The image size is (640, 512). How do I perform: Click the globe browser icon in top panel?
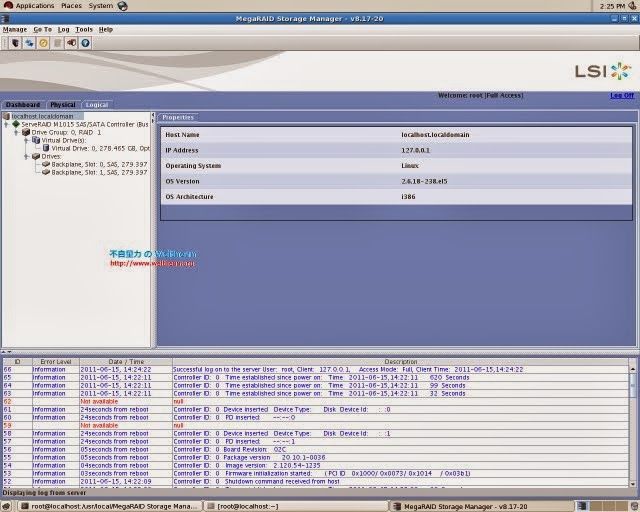pos(122,6)
